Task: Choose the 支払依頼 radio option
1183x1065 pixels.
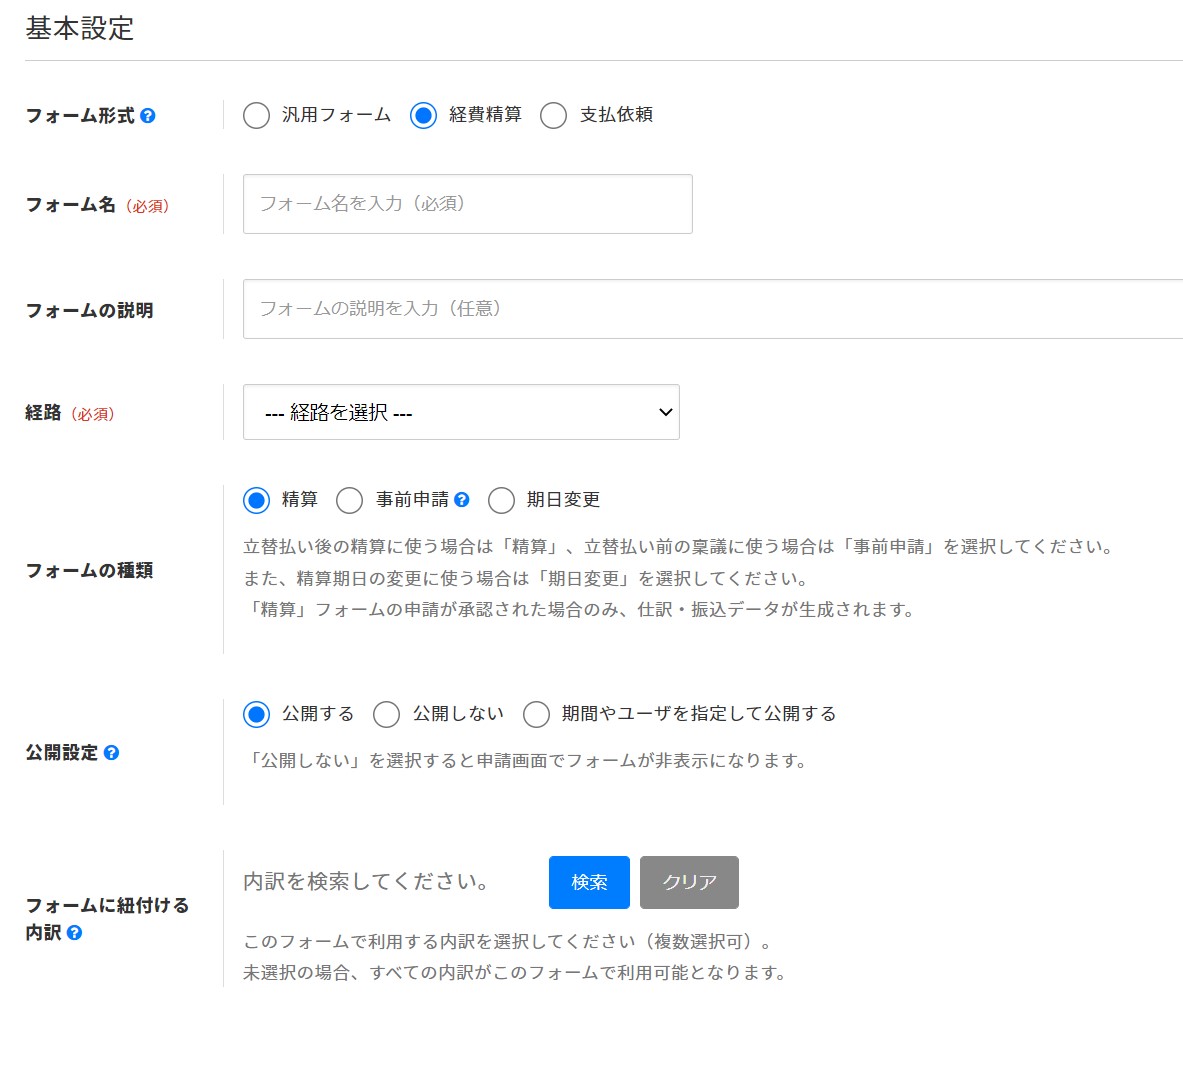Action: [x=554, y=116]
